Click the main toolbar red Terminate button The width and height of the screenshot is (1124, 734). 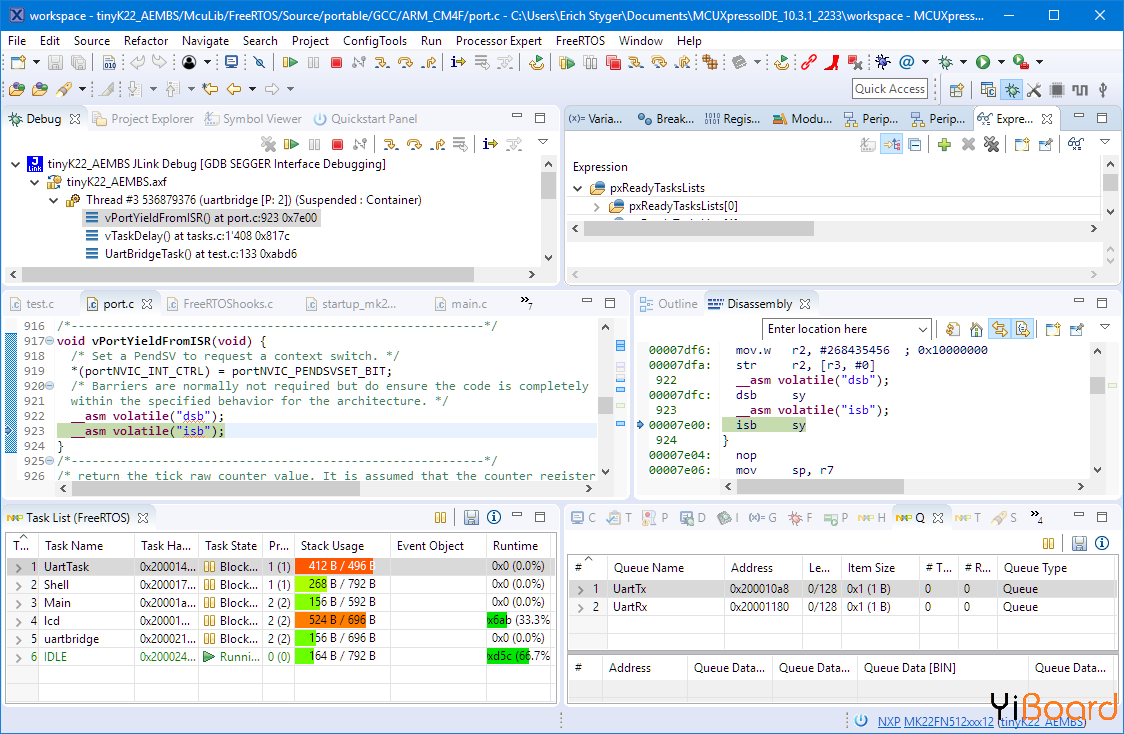point(336,62)
